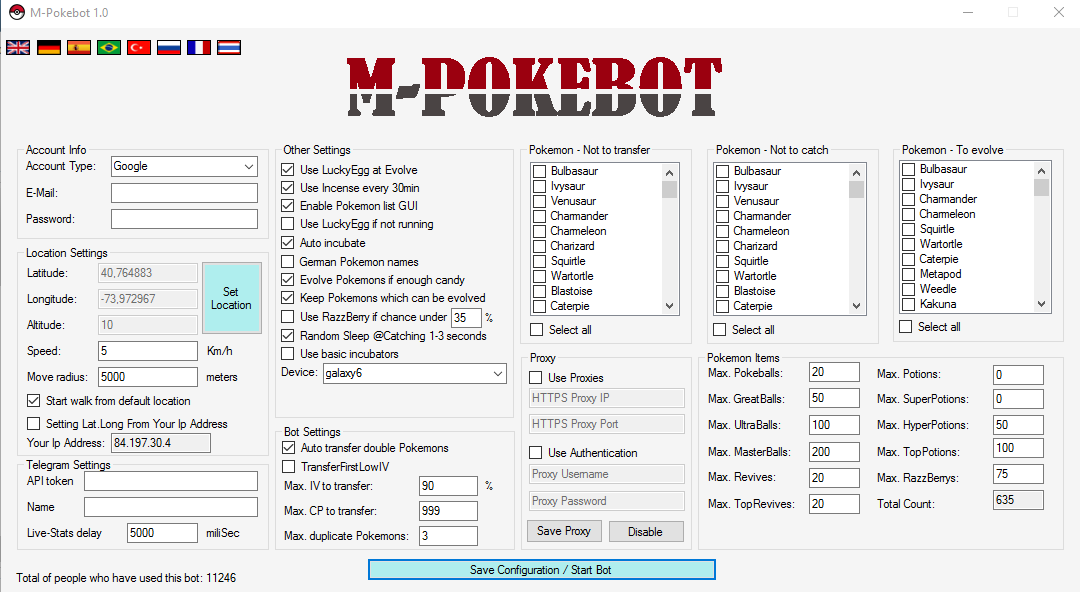
Task: Focus the Max. UltraBalls field
Action: pos(834,425)
